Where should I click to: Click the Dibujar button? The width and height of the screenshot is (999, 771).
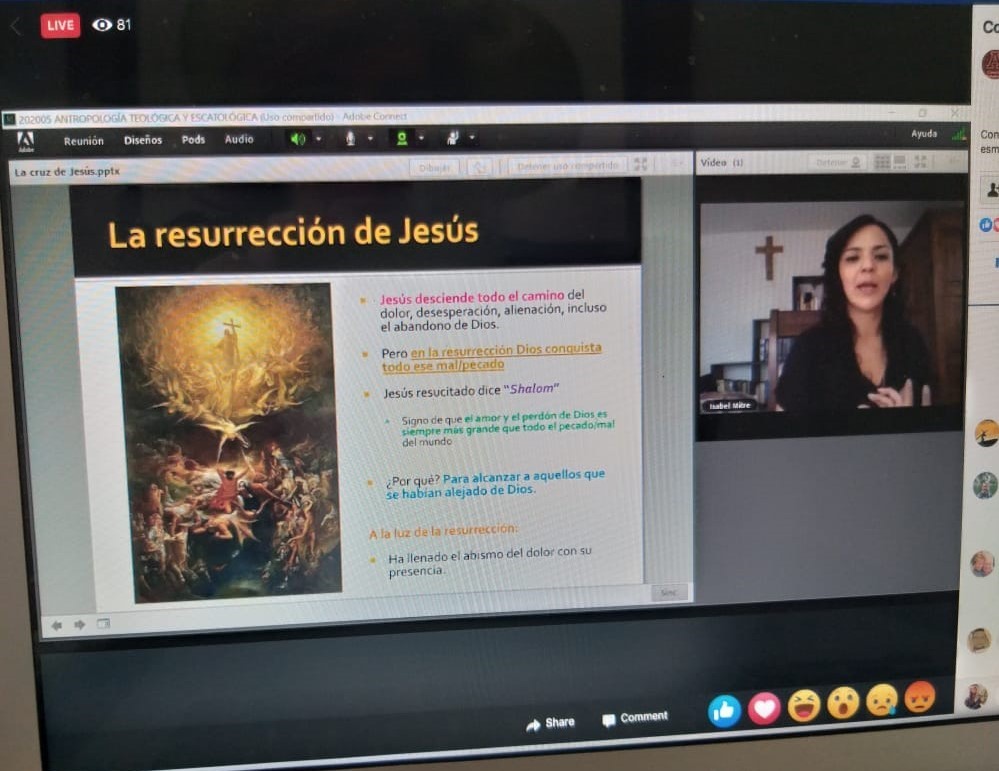[x=435, y=168]
